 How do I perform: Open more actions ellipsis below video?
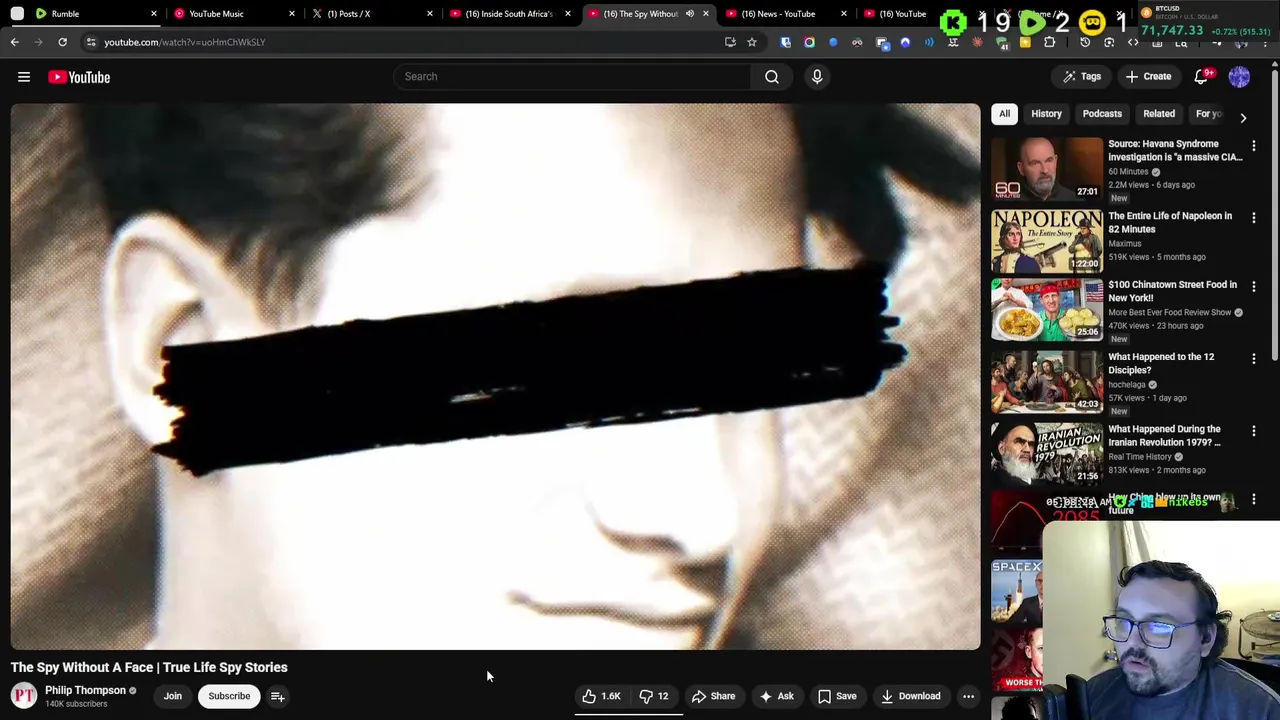point(968,696)
